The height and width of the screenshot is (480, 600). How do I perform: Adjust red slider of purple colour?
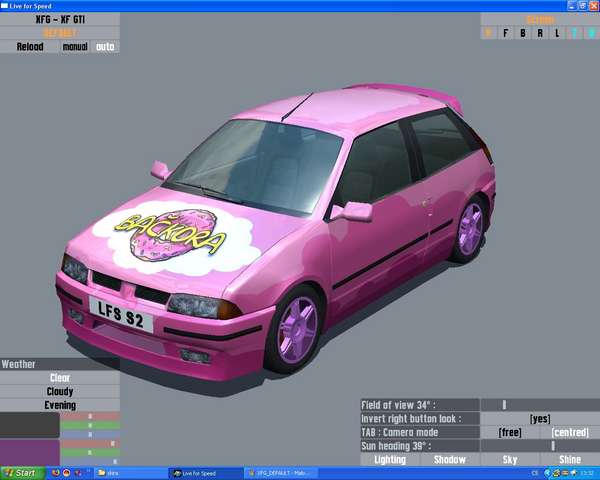tap(90, 443)
